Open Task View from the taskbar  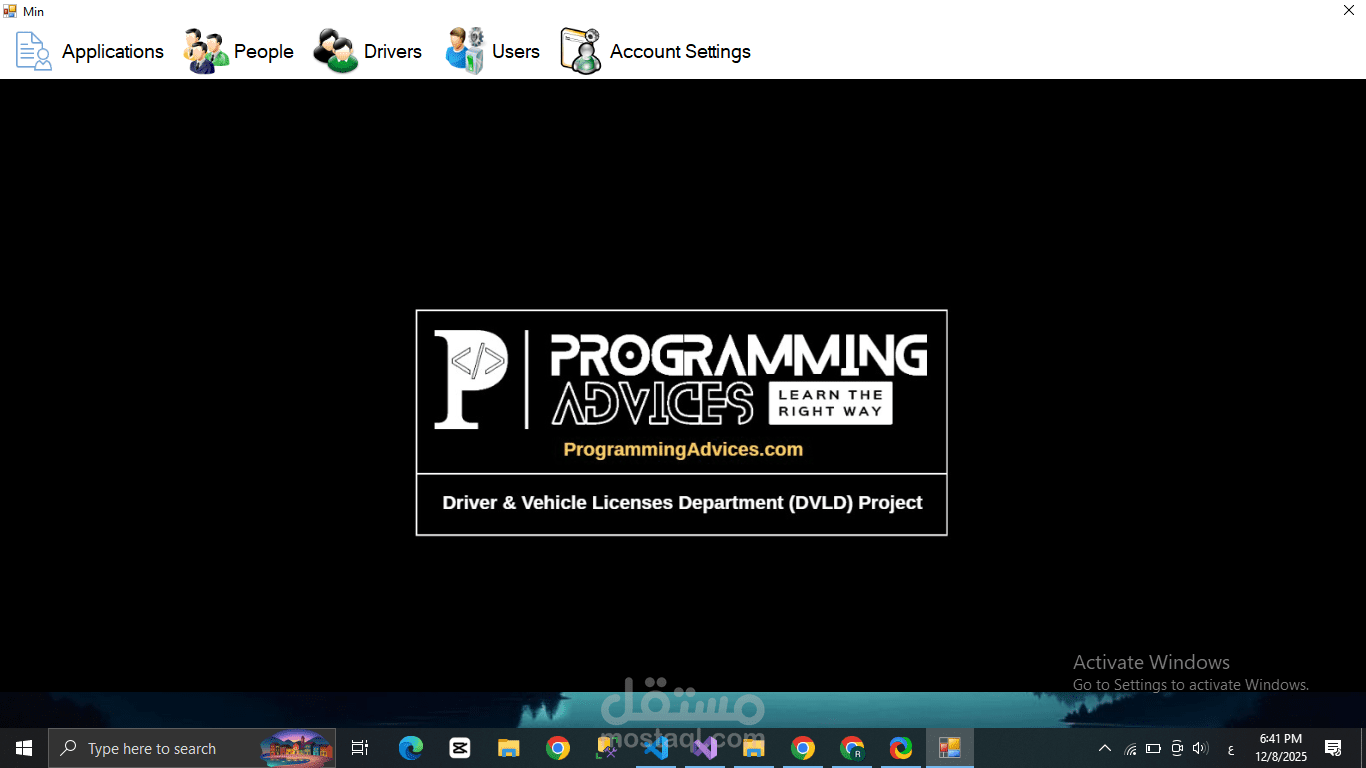(360, 748)
